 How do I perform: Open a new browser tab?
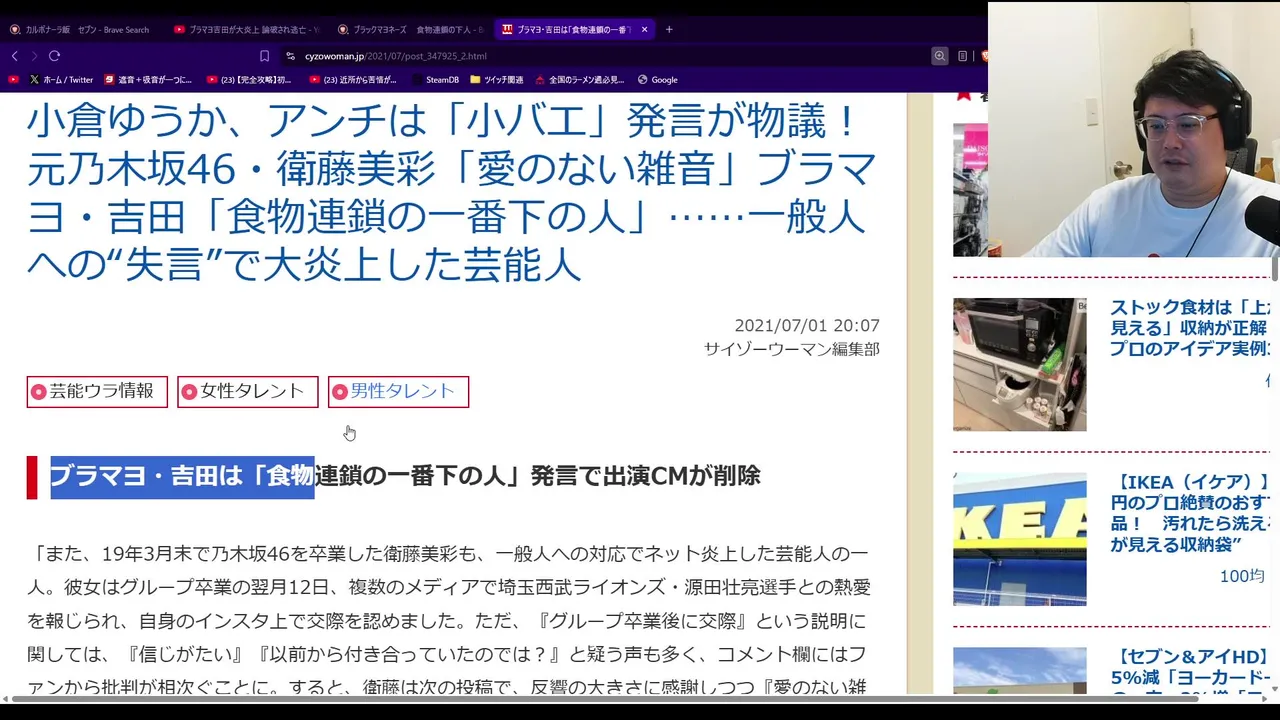coord(669,29)
